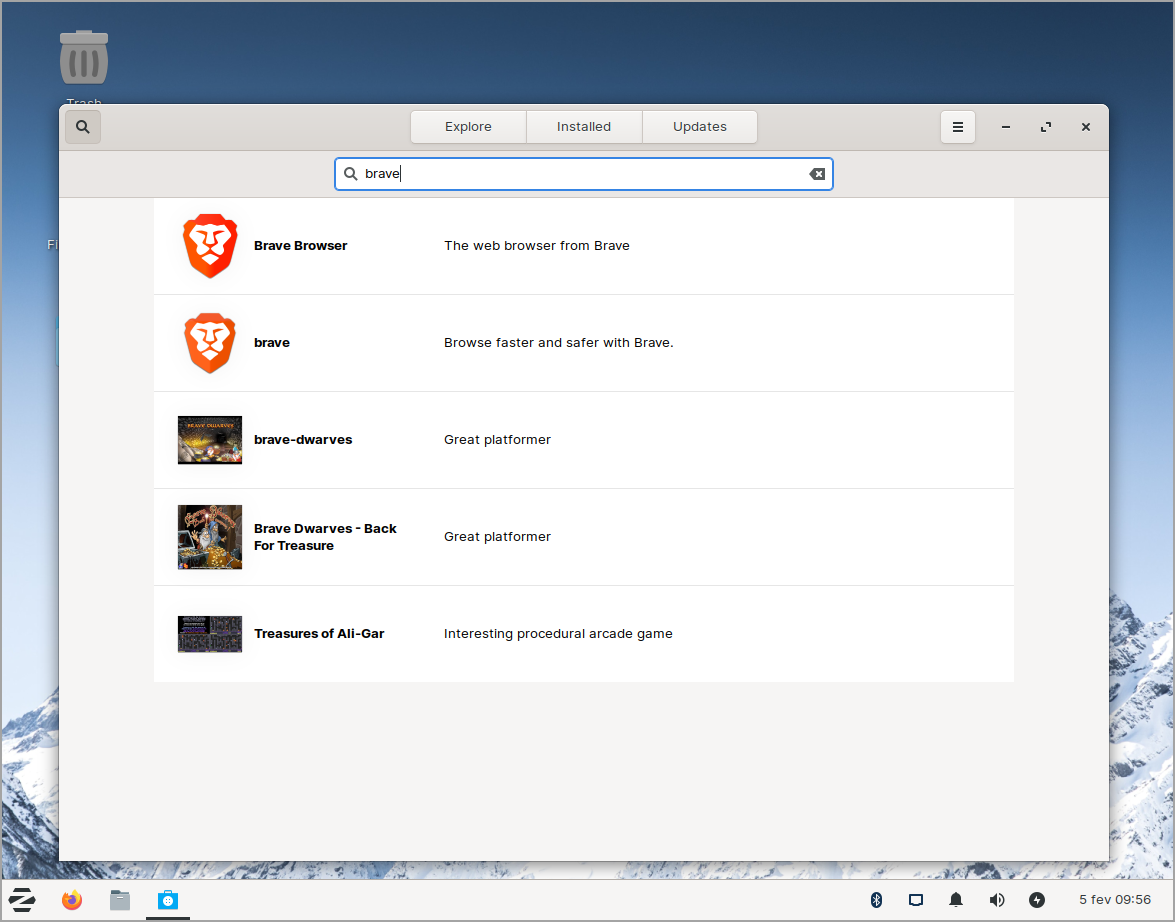
Task: Select Treasures of Ali-Gar title
Action: tap(319, 634)
